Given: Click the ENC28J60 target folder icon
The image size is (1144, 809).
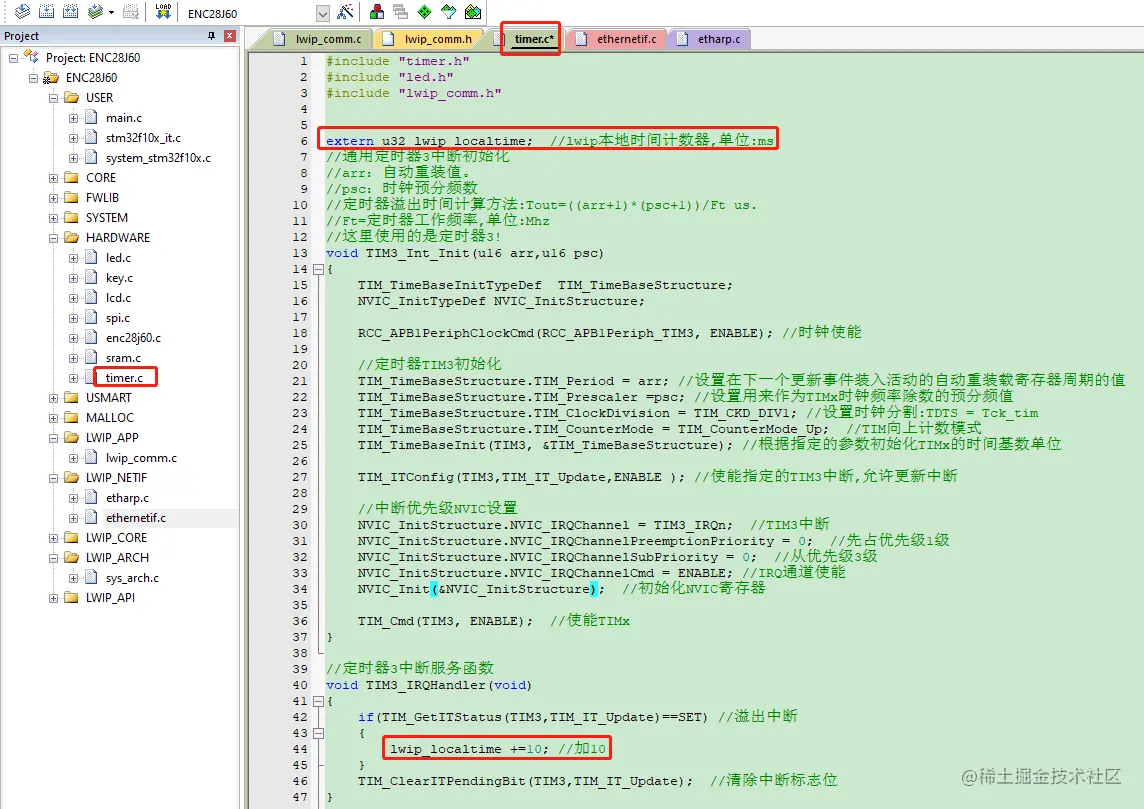Looking at the screenshot, I should pos(51,78).
